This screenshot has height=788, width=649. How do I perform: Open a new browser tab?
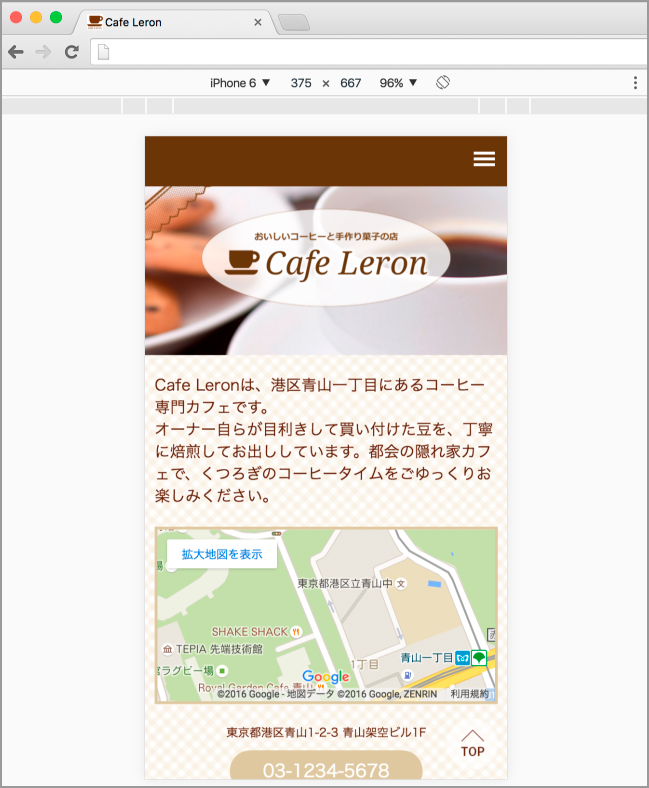tap(293, 22)
